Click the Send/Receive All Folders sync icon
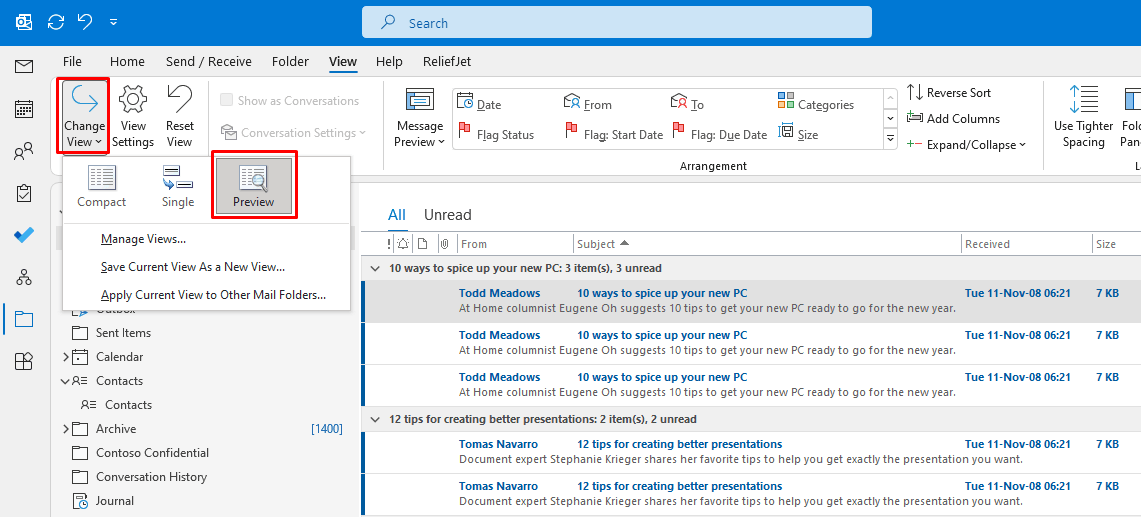This screenshot has height=517, width=1141. [56, 23]
